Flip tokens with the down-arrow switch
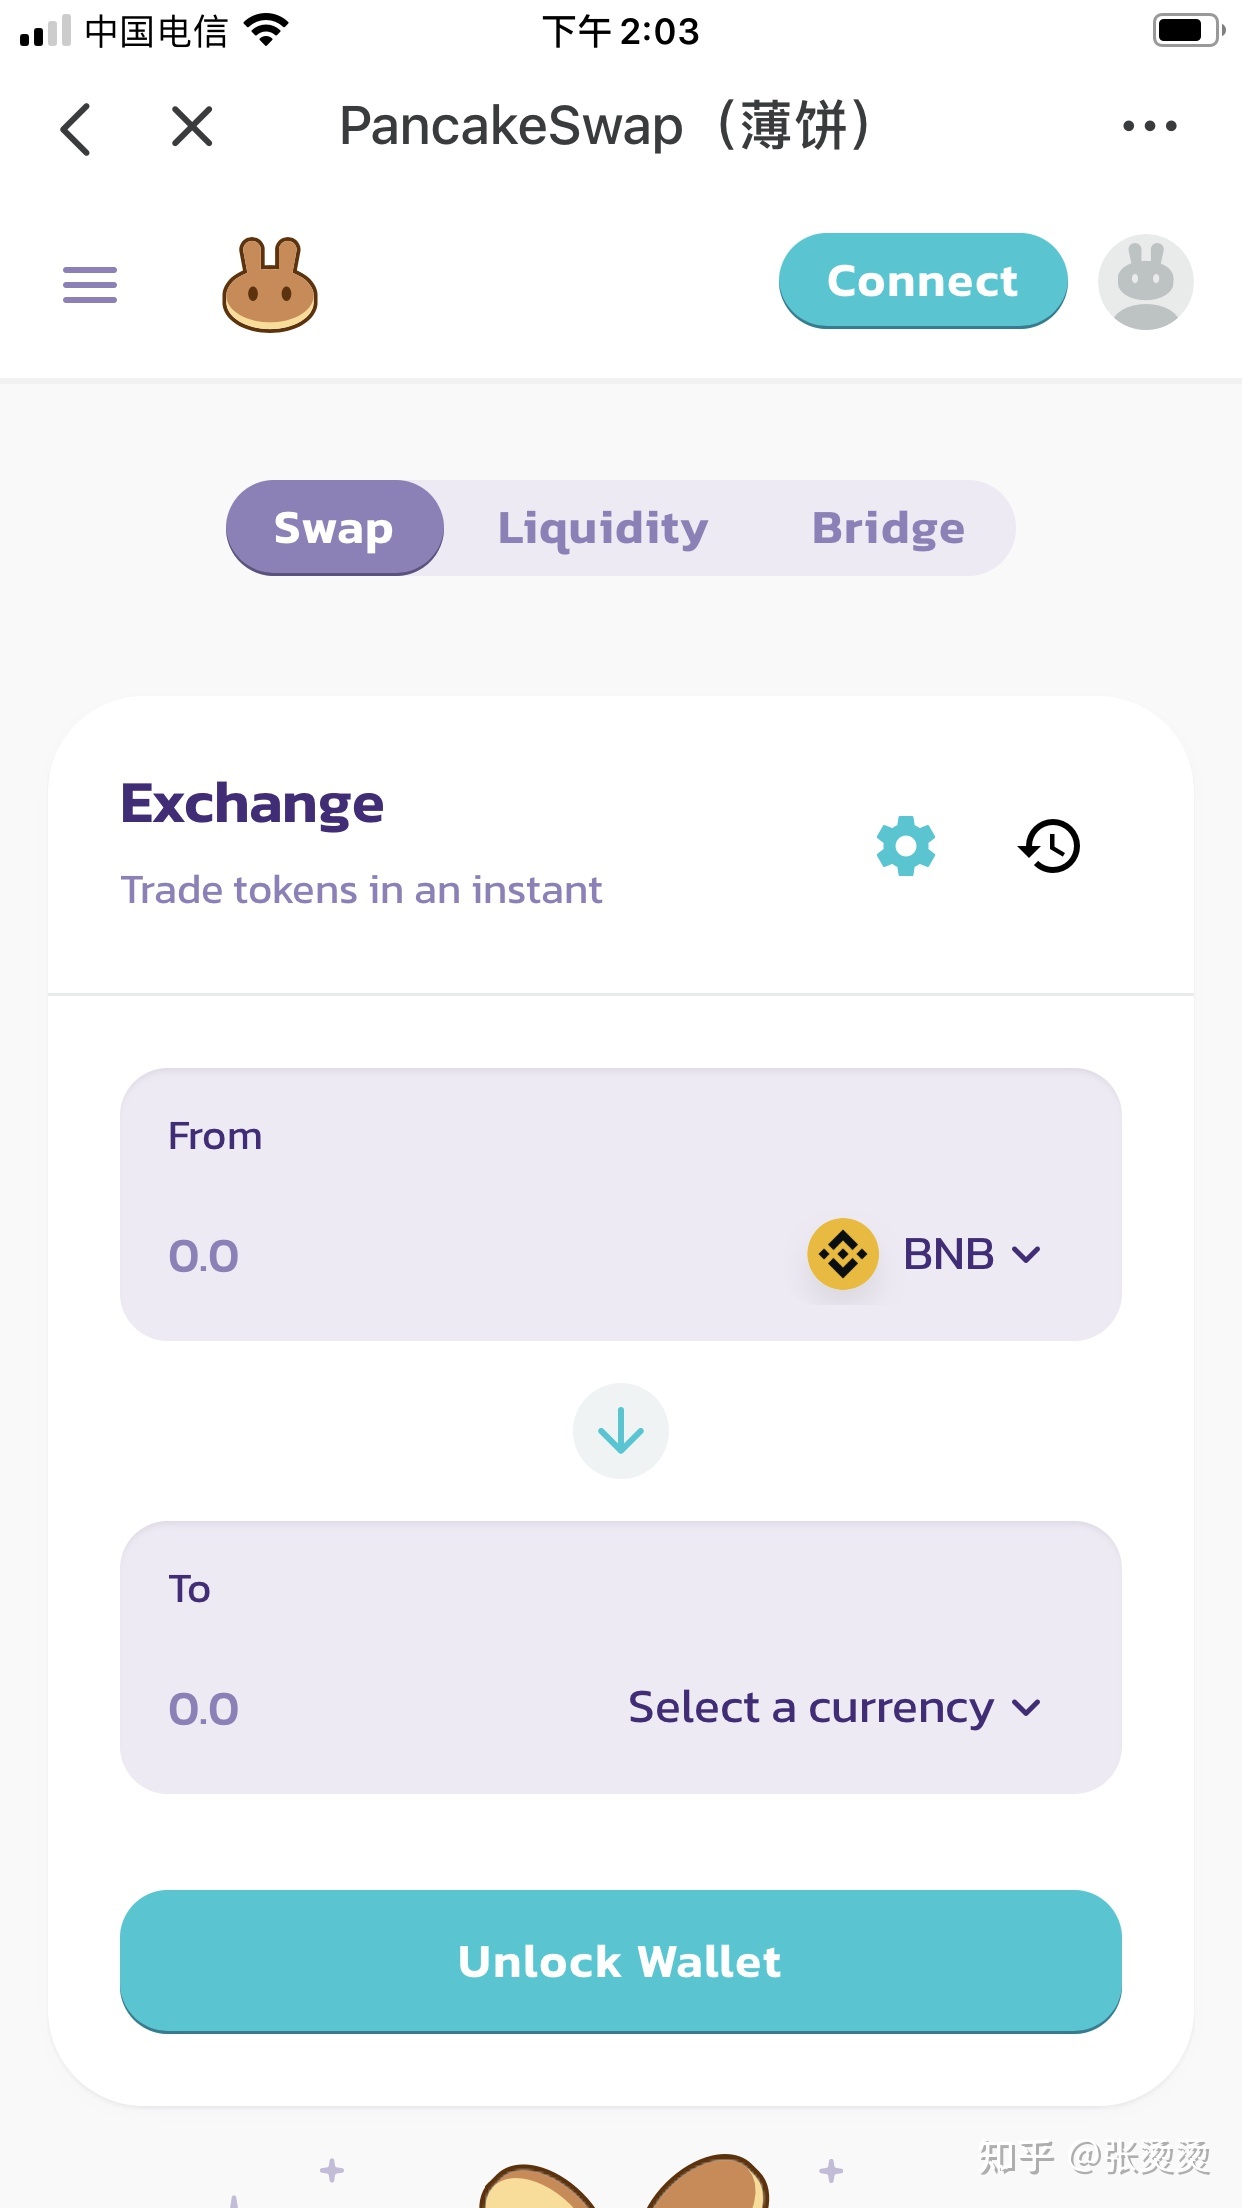Screen dimensions: 1242x2208 click(621, 1431)
